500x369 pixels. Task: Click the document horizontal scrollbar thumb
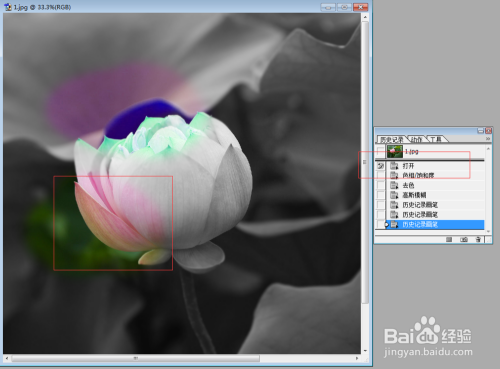[x=136, y=358]
